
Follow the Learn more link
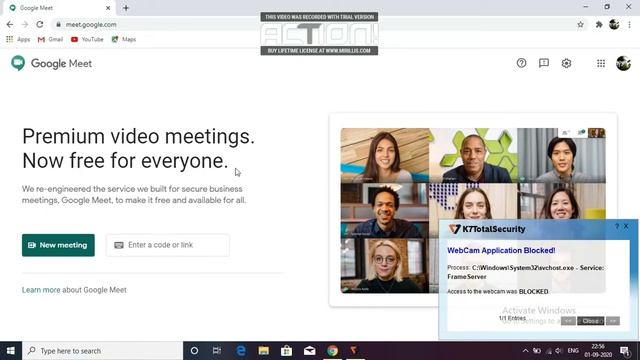point(41,290)
